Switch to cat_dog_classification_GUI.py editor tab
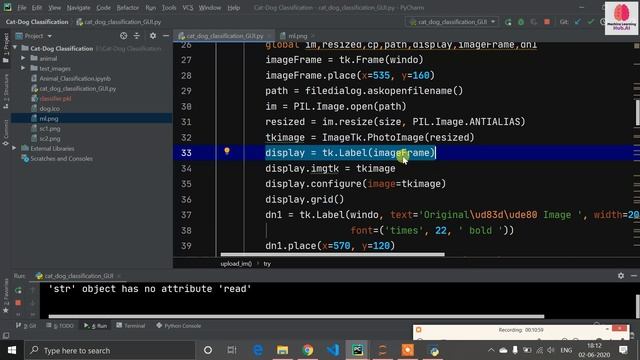The height and width of the screenshot is (360, 640). (x=224, y=36)
